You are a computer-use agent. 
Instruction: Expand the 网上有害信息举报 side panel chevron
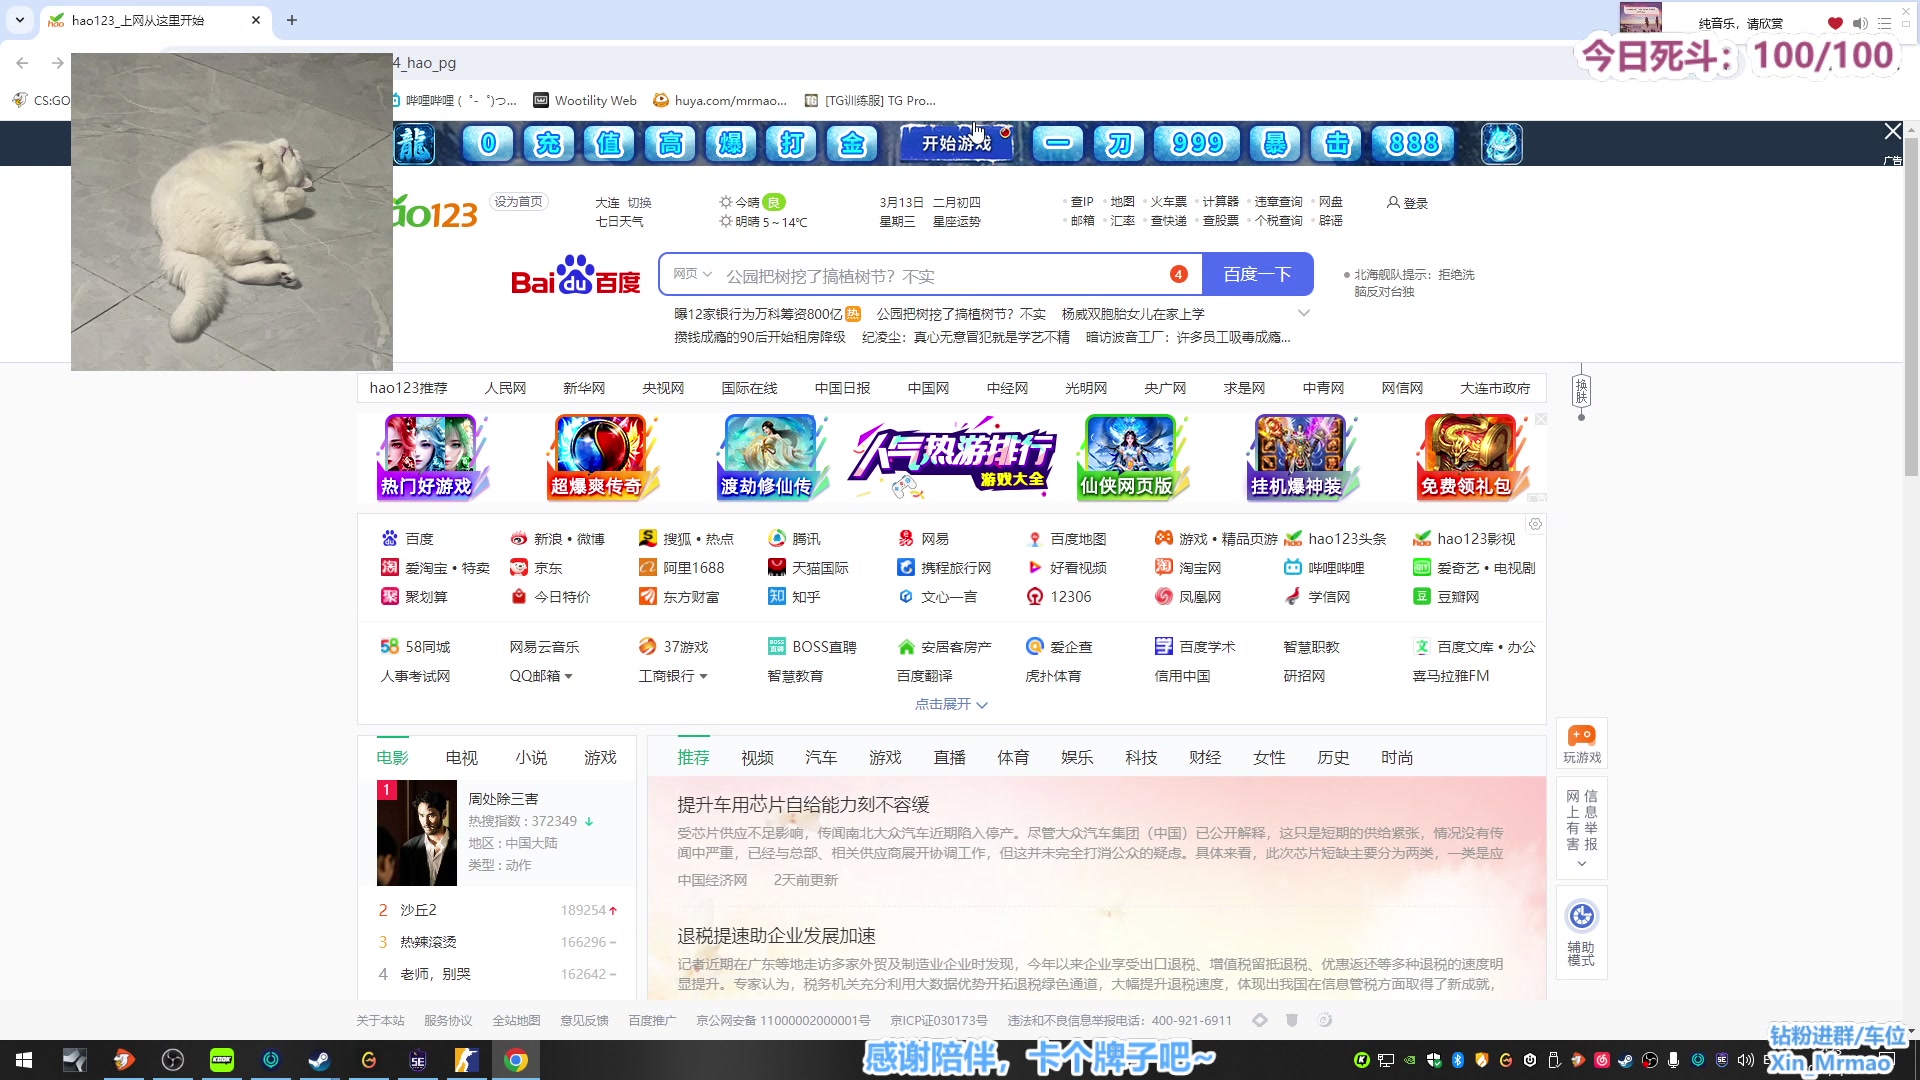point(1581,864)
